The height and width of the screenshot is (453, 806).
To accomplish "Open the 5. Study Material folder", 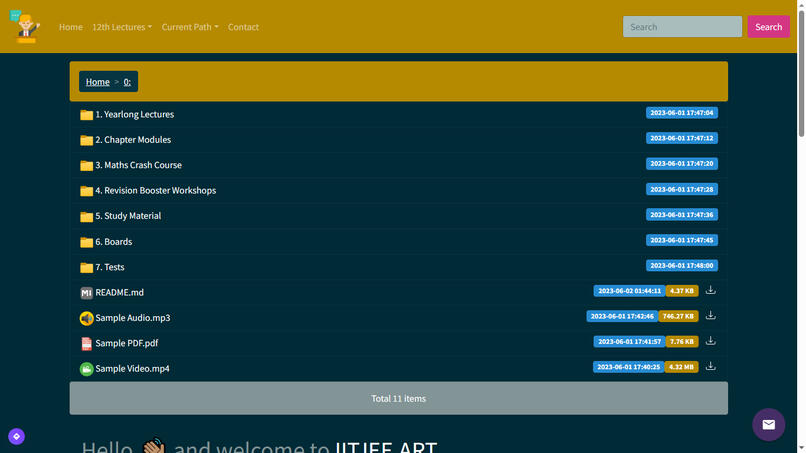I will pyautogui.click(x=128, y=216).
